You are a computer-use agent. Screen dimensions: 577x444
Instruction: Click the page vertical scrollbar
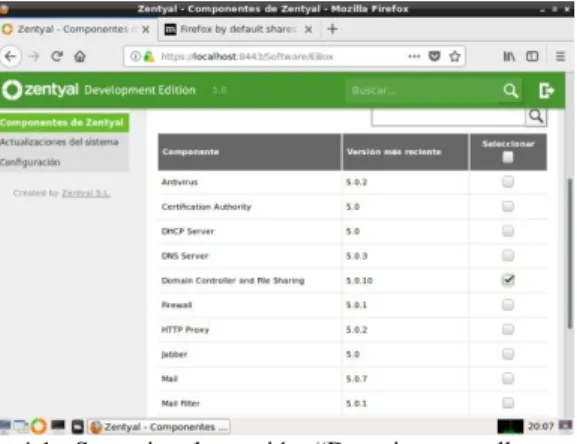570,254
